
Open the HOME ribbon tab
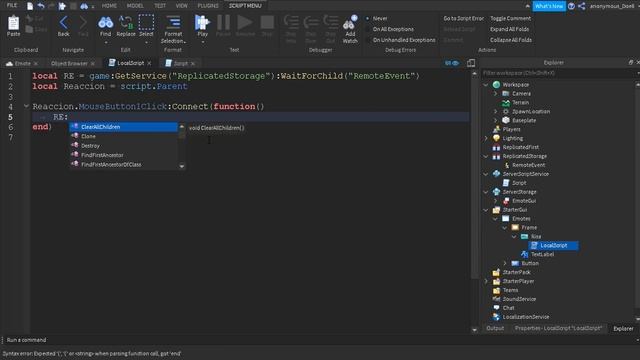[x=109, y=6]
